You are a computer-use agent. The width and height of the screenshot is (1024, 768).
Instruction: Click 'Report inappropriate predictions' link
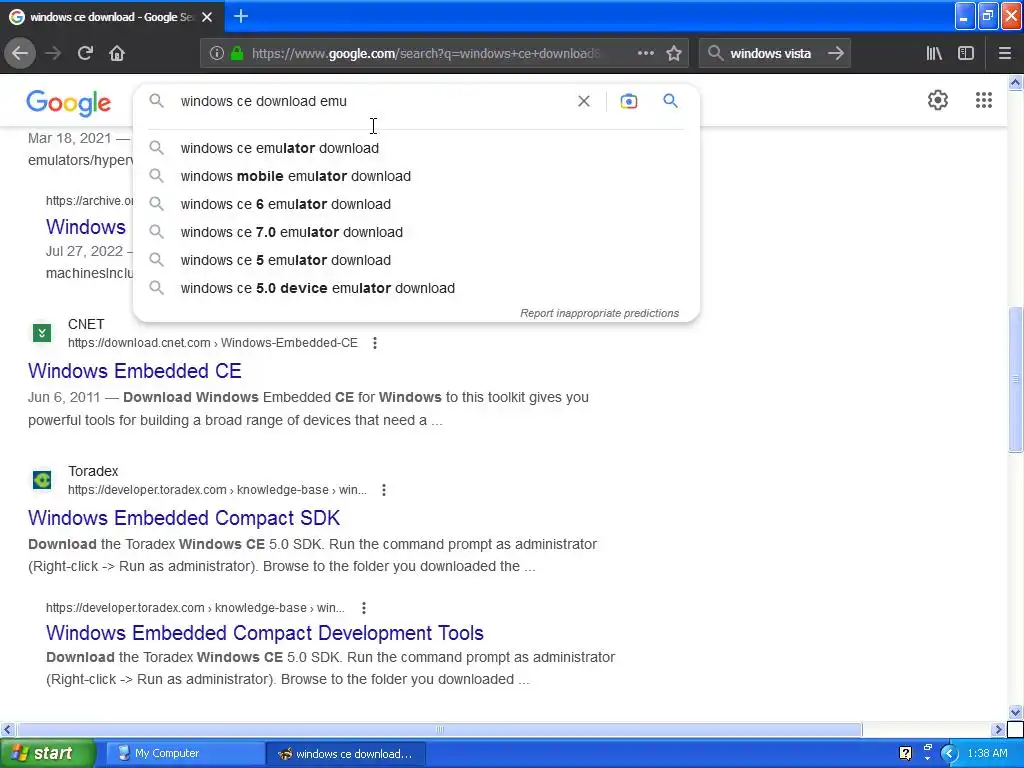point(600,313)
